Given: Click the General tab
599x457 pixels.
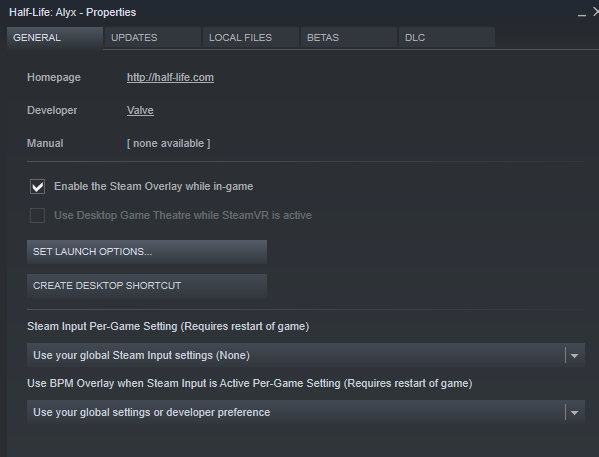Looking at the screenshot, I should coord(55,37).
